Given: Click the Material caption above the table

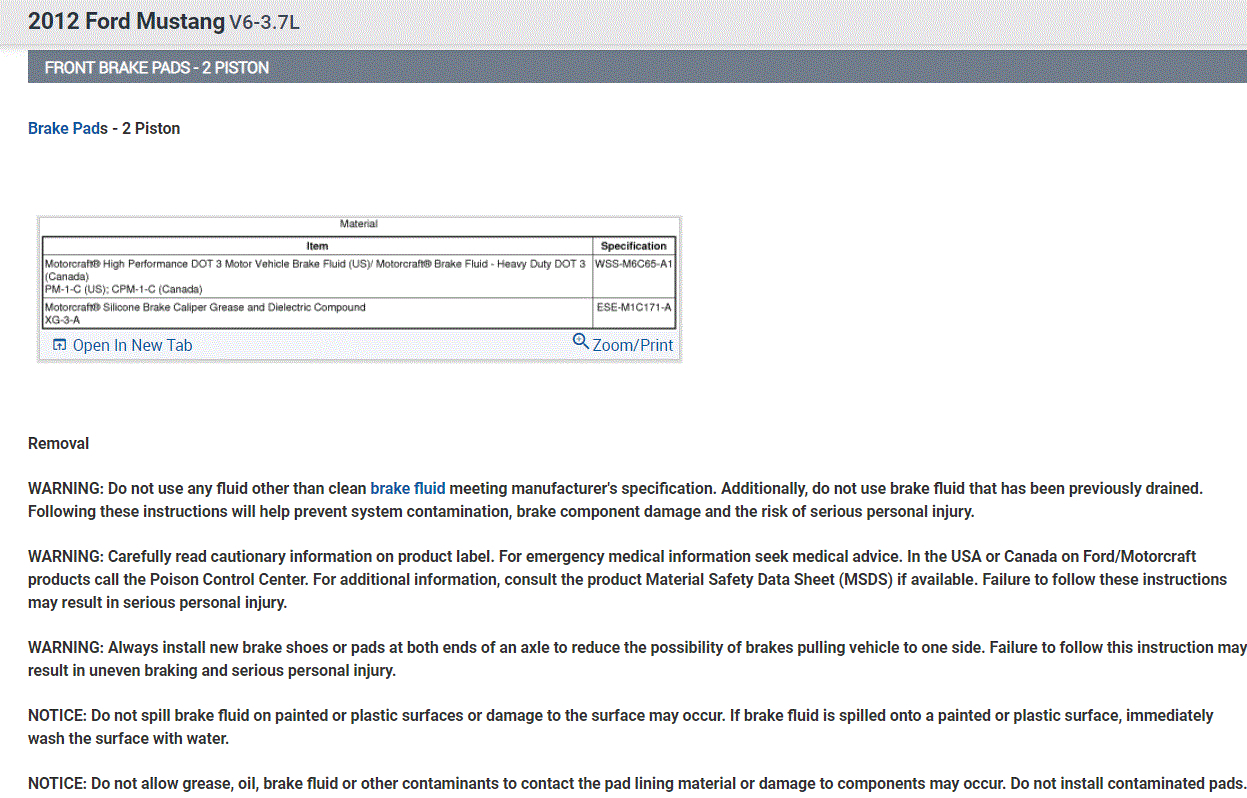Looking at the screenshot, I should tap(359, 224).
